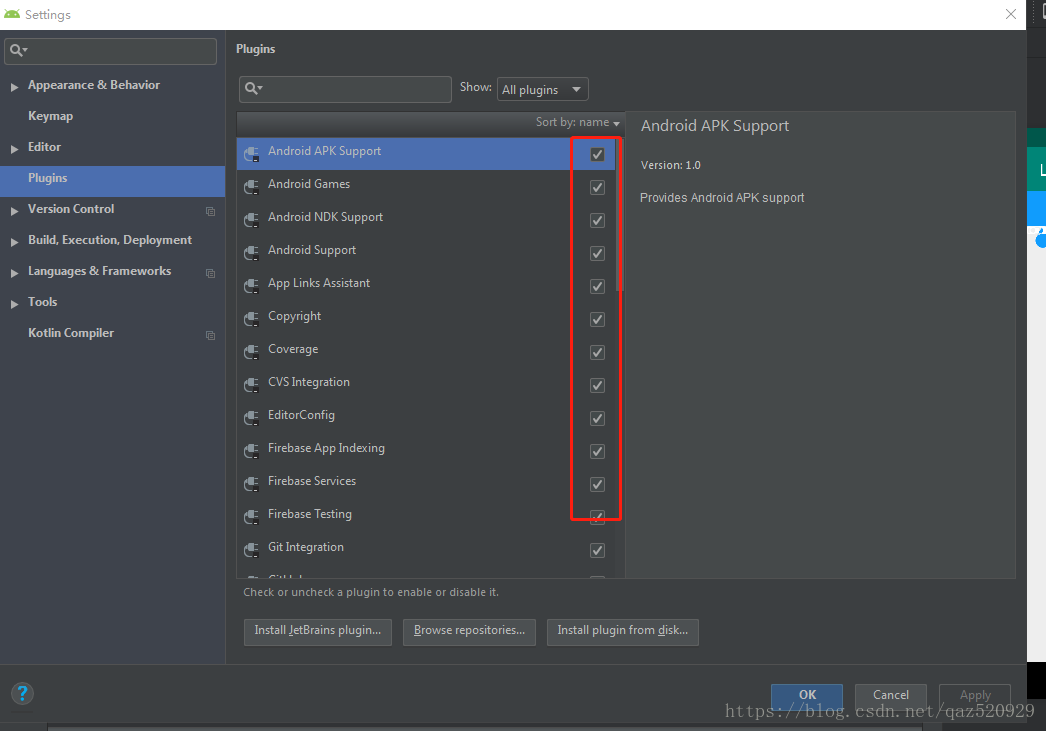Select the Firebase Testing plugin row
This screenshot has height=731, width=1046.
point(426,514)
